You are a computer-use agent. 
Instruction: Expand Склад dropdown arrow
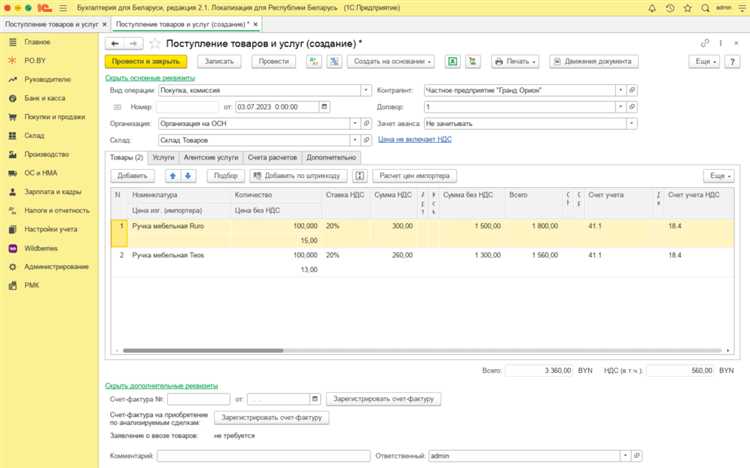(355, 140)
